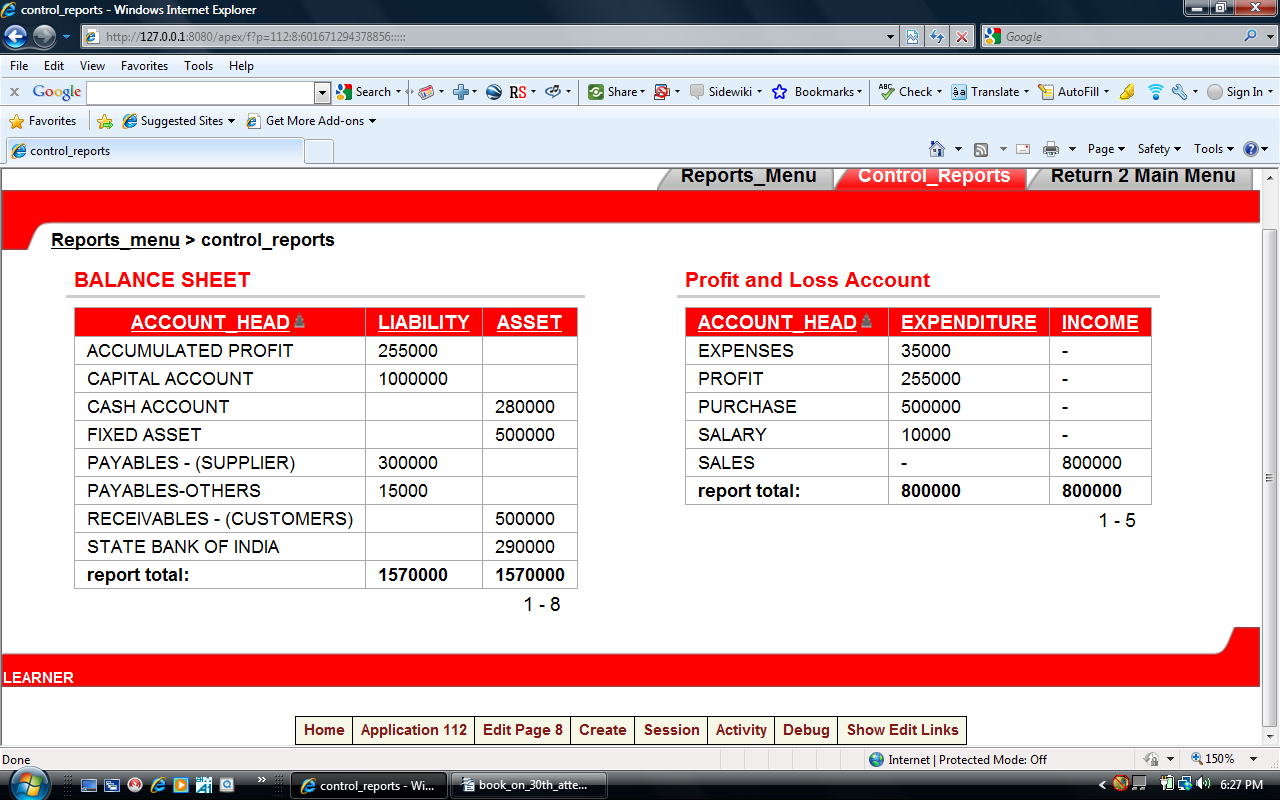Click the Stop loading X icon
The height and width of the screenshot is (800, 1280).
point(961,37)
